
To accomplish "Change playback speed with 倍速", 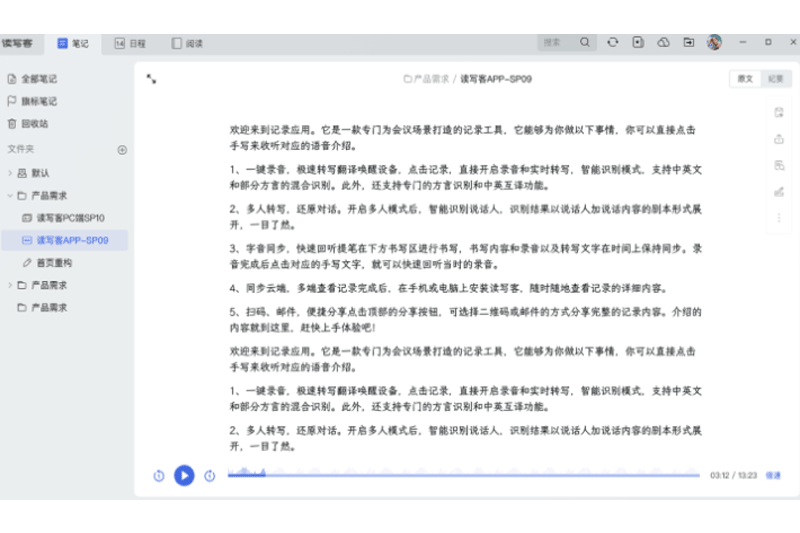I will (x=773, y=475).
